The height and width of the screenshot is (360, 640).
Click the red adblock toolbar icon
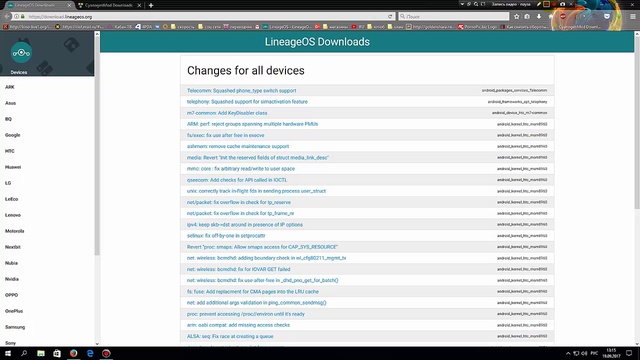[x=563, y=16]
